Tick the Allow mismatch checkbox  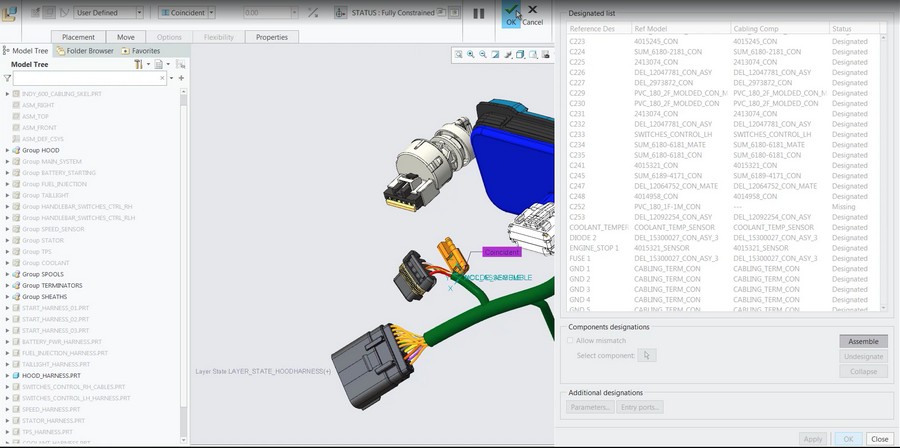(570, 341)
